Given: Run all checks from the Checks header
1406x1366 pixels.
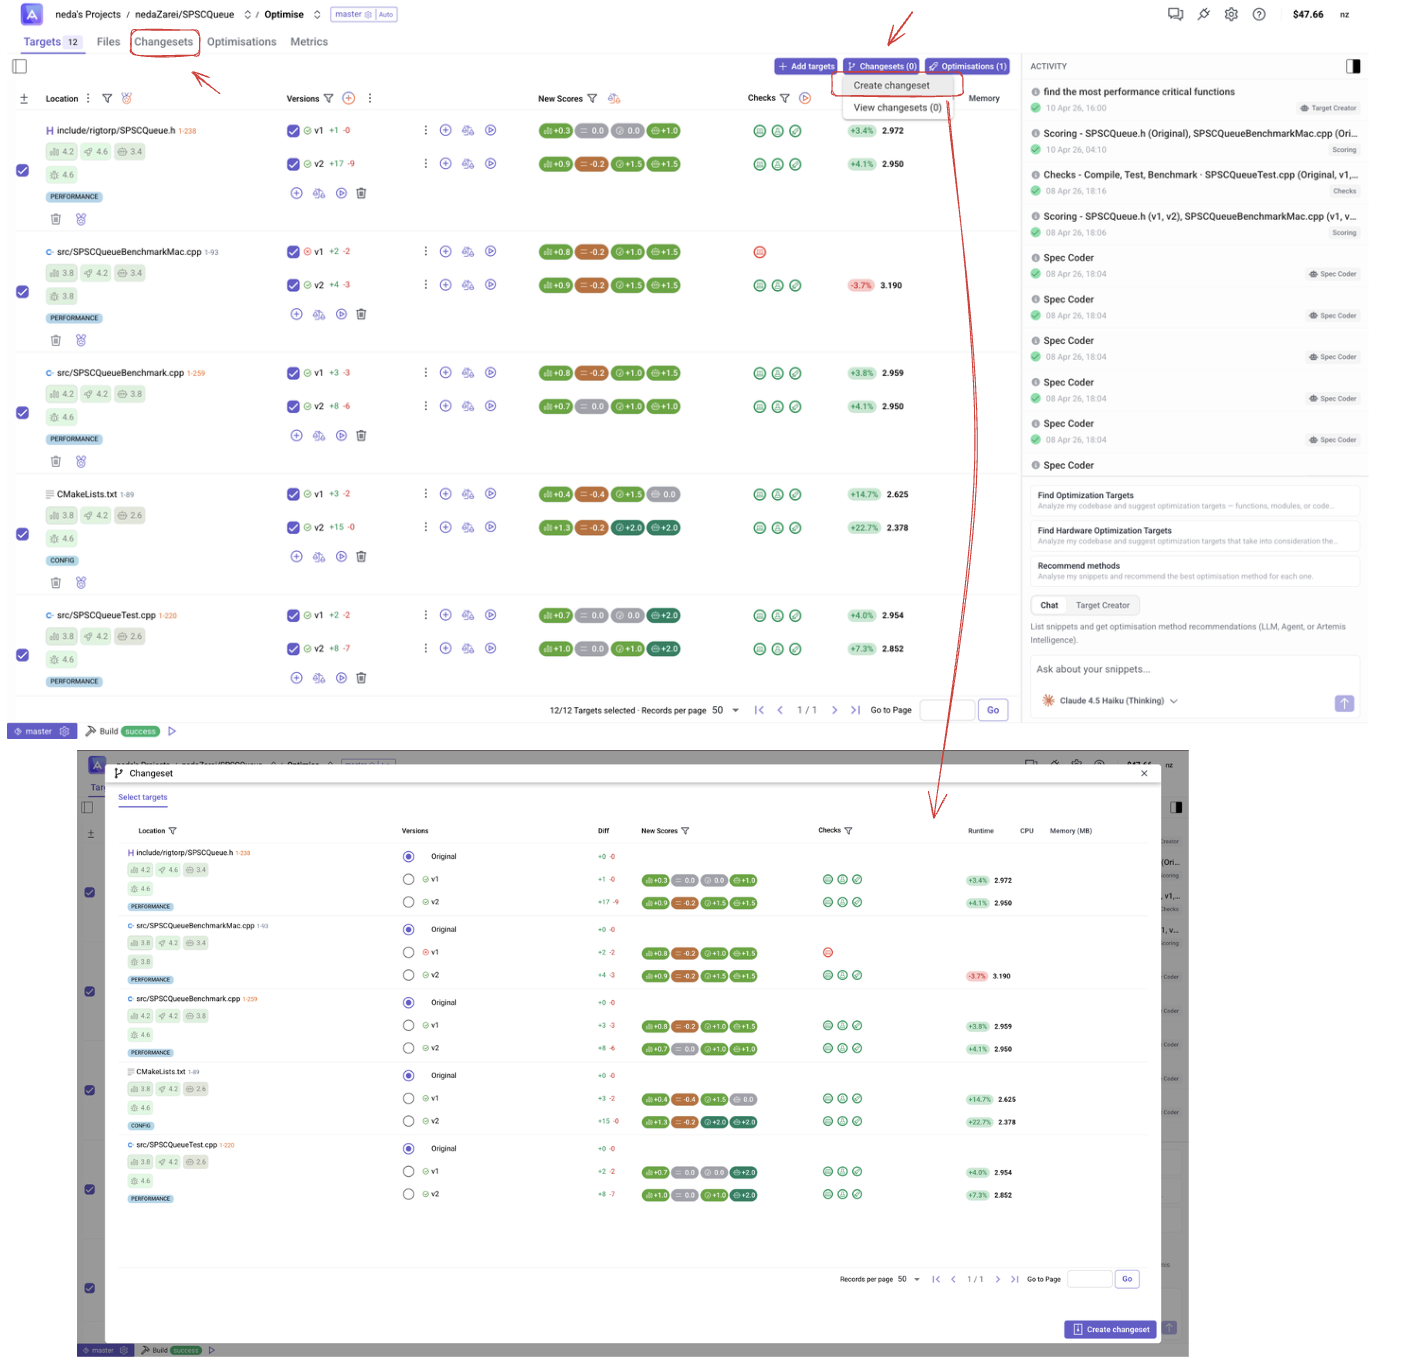Looking at the screenshot, I should [x=805, y=98].
